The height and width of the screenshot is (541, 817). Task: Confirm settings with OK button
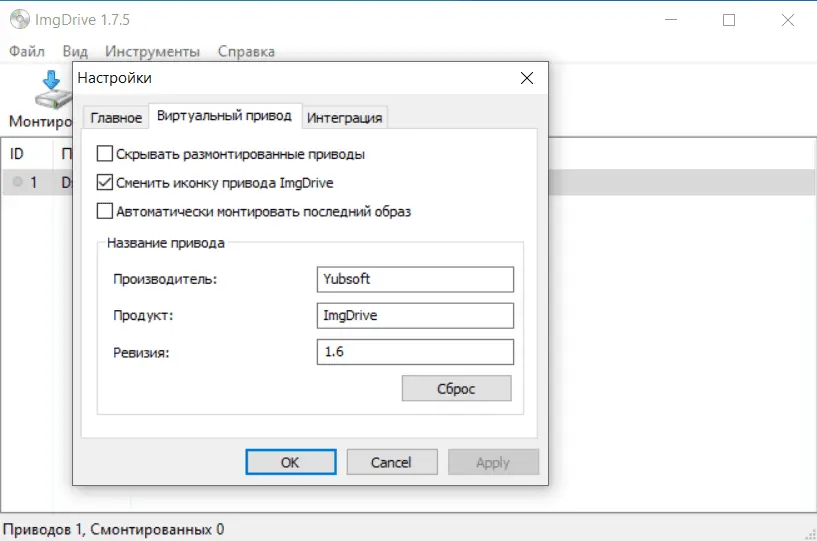(290, 462)
